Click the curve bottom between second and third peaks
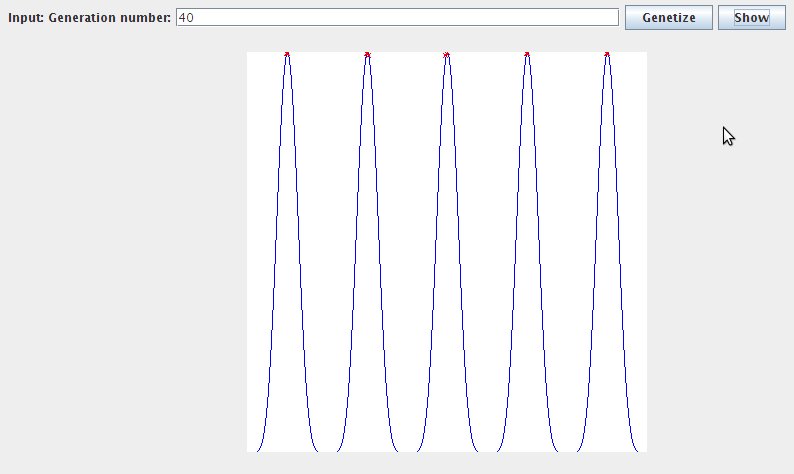The image size is (794, 474). tap(407, 451)
